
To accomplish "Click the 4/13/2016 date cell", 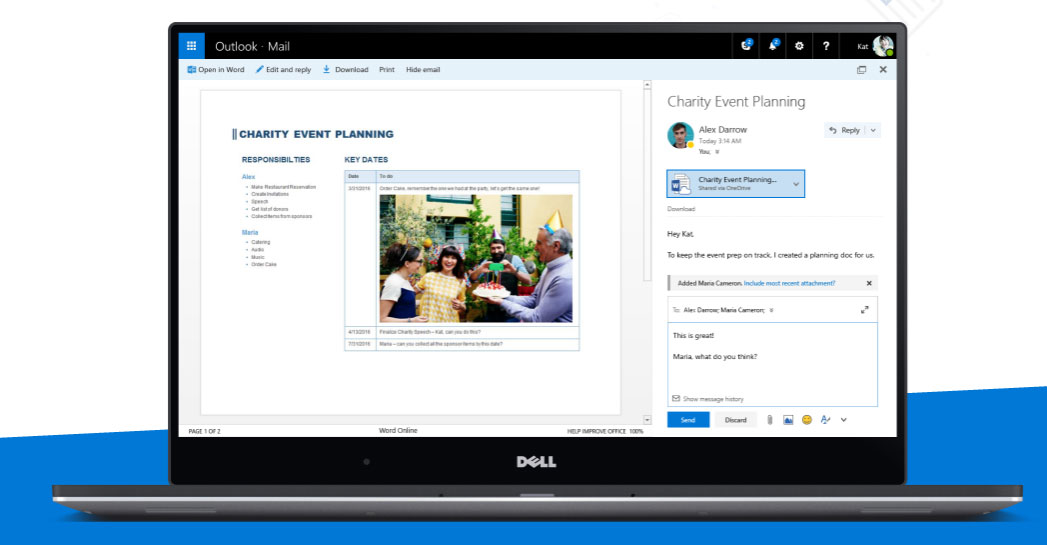I will point(360,332).
